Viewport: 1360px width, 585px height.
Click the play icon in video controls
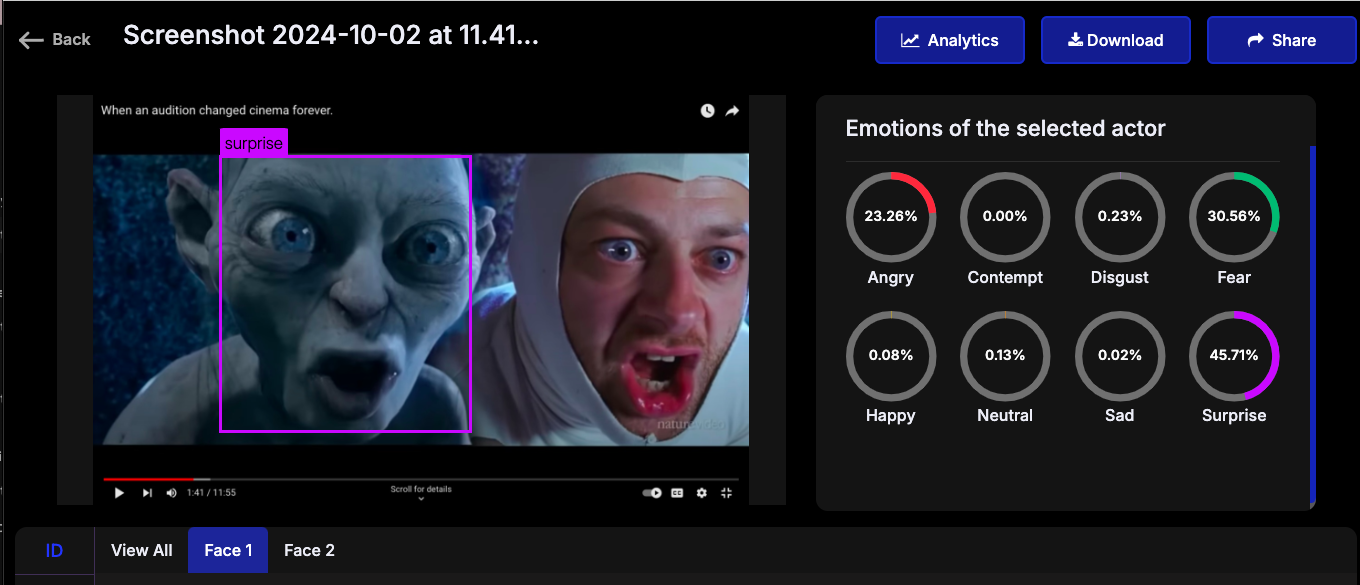(119, 492)
